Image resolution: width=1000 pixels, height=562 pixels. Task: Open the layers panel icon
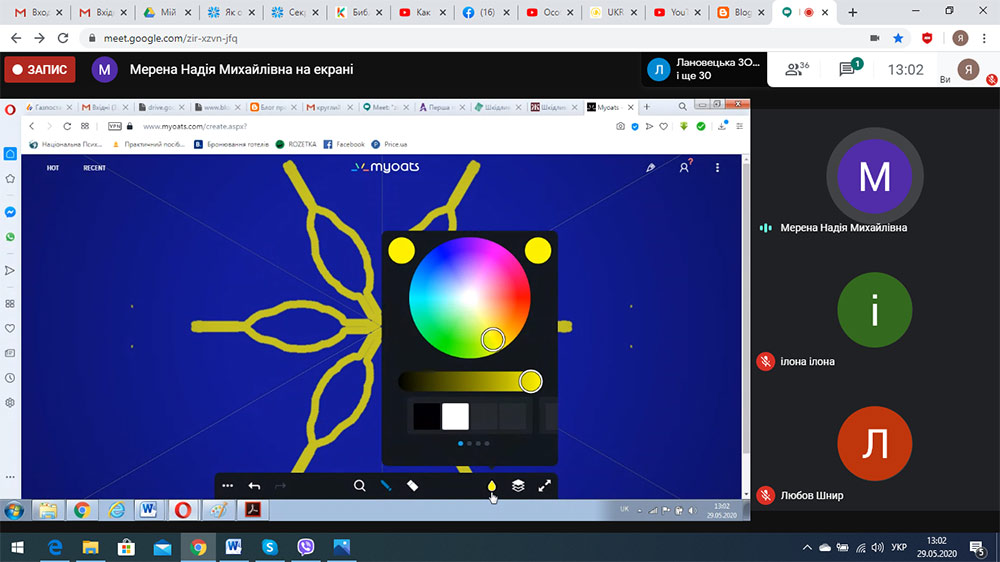518,486
